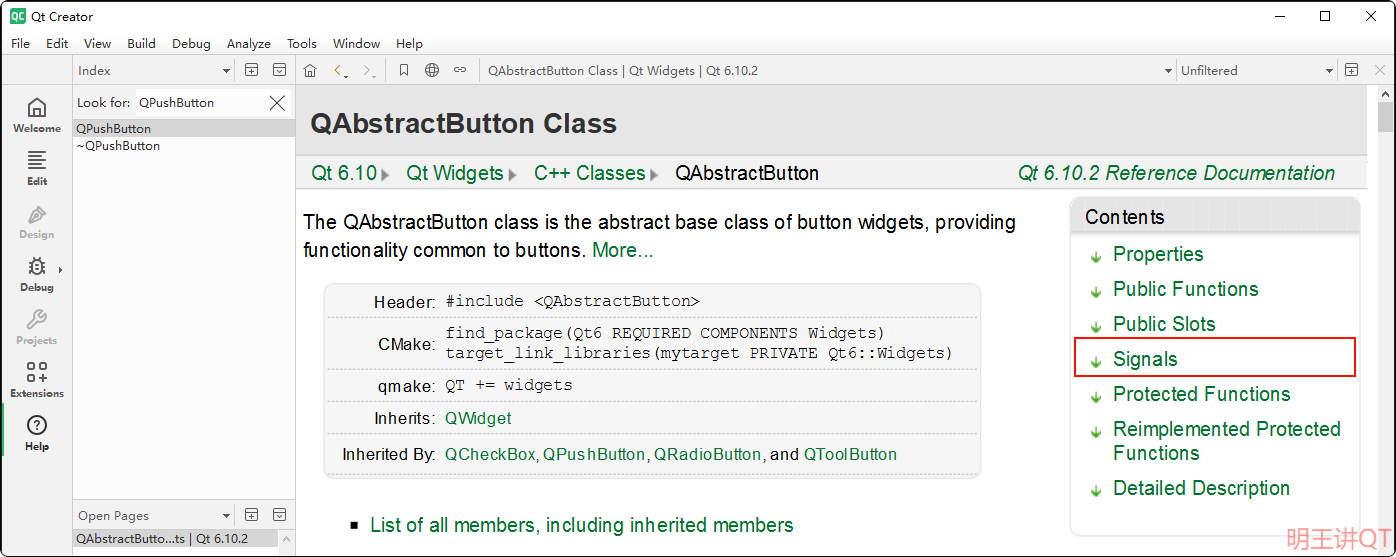Open the File menu
This screenshot has width=1396, height=557.
click(20, 43)
